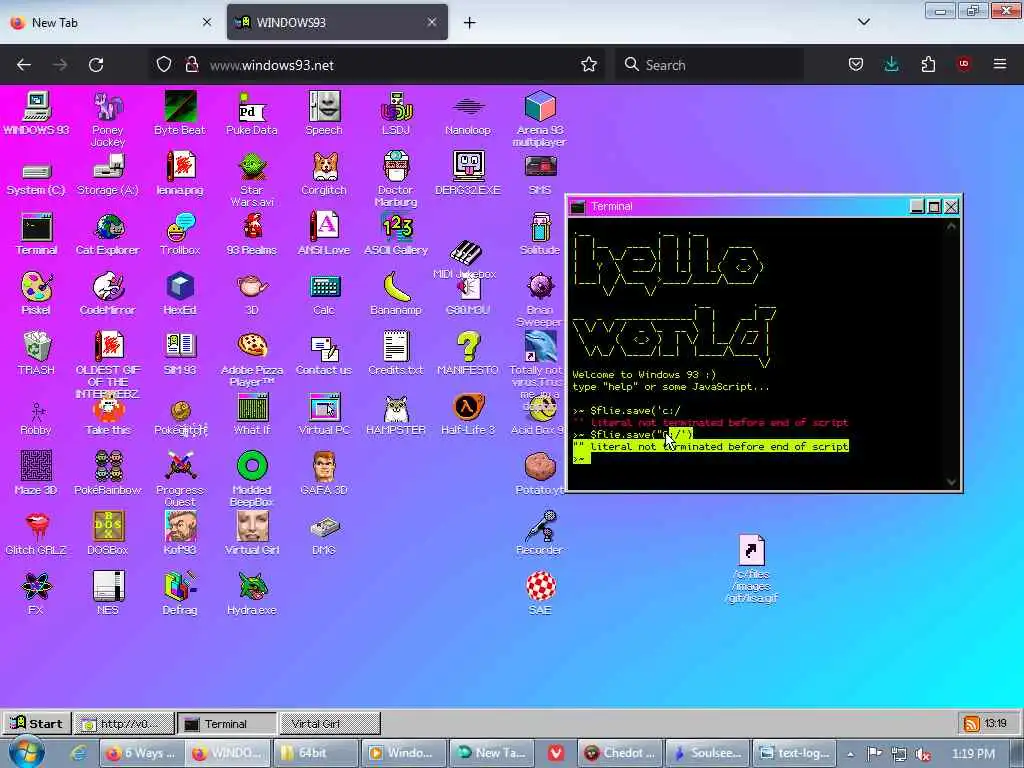This screenshot has height=768, width=1024.
Task: Launch the Byte Beat icon
Action: coord(180,112)
